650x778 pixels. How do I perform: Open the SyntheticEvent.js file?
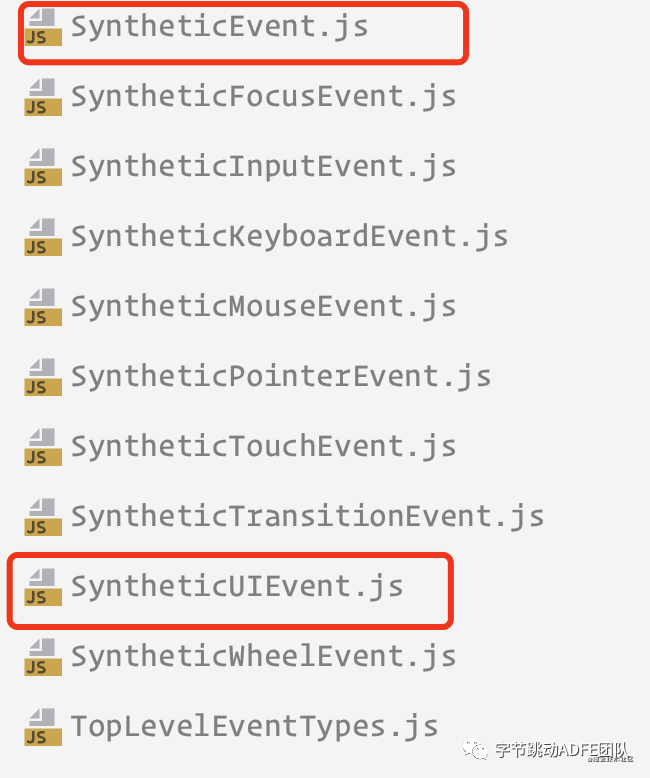(219, 27)
